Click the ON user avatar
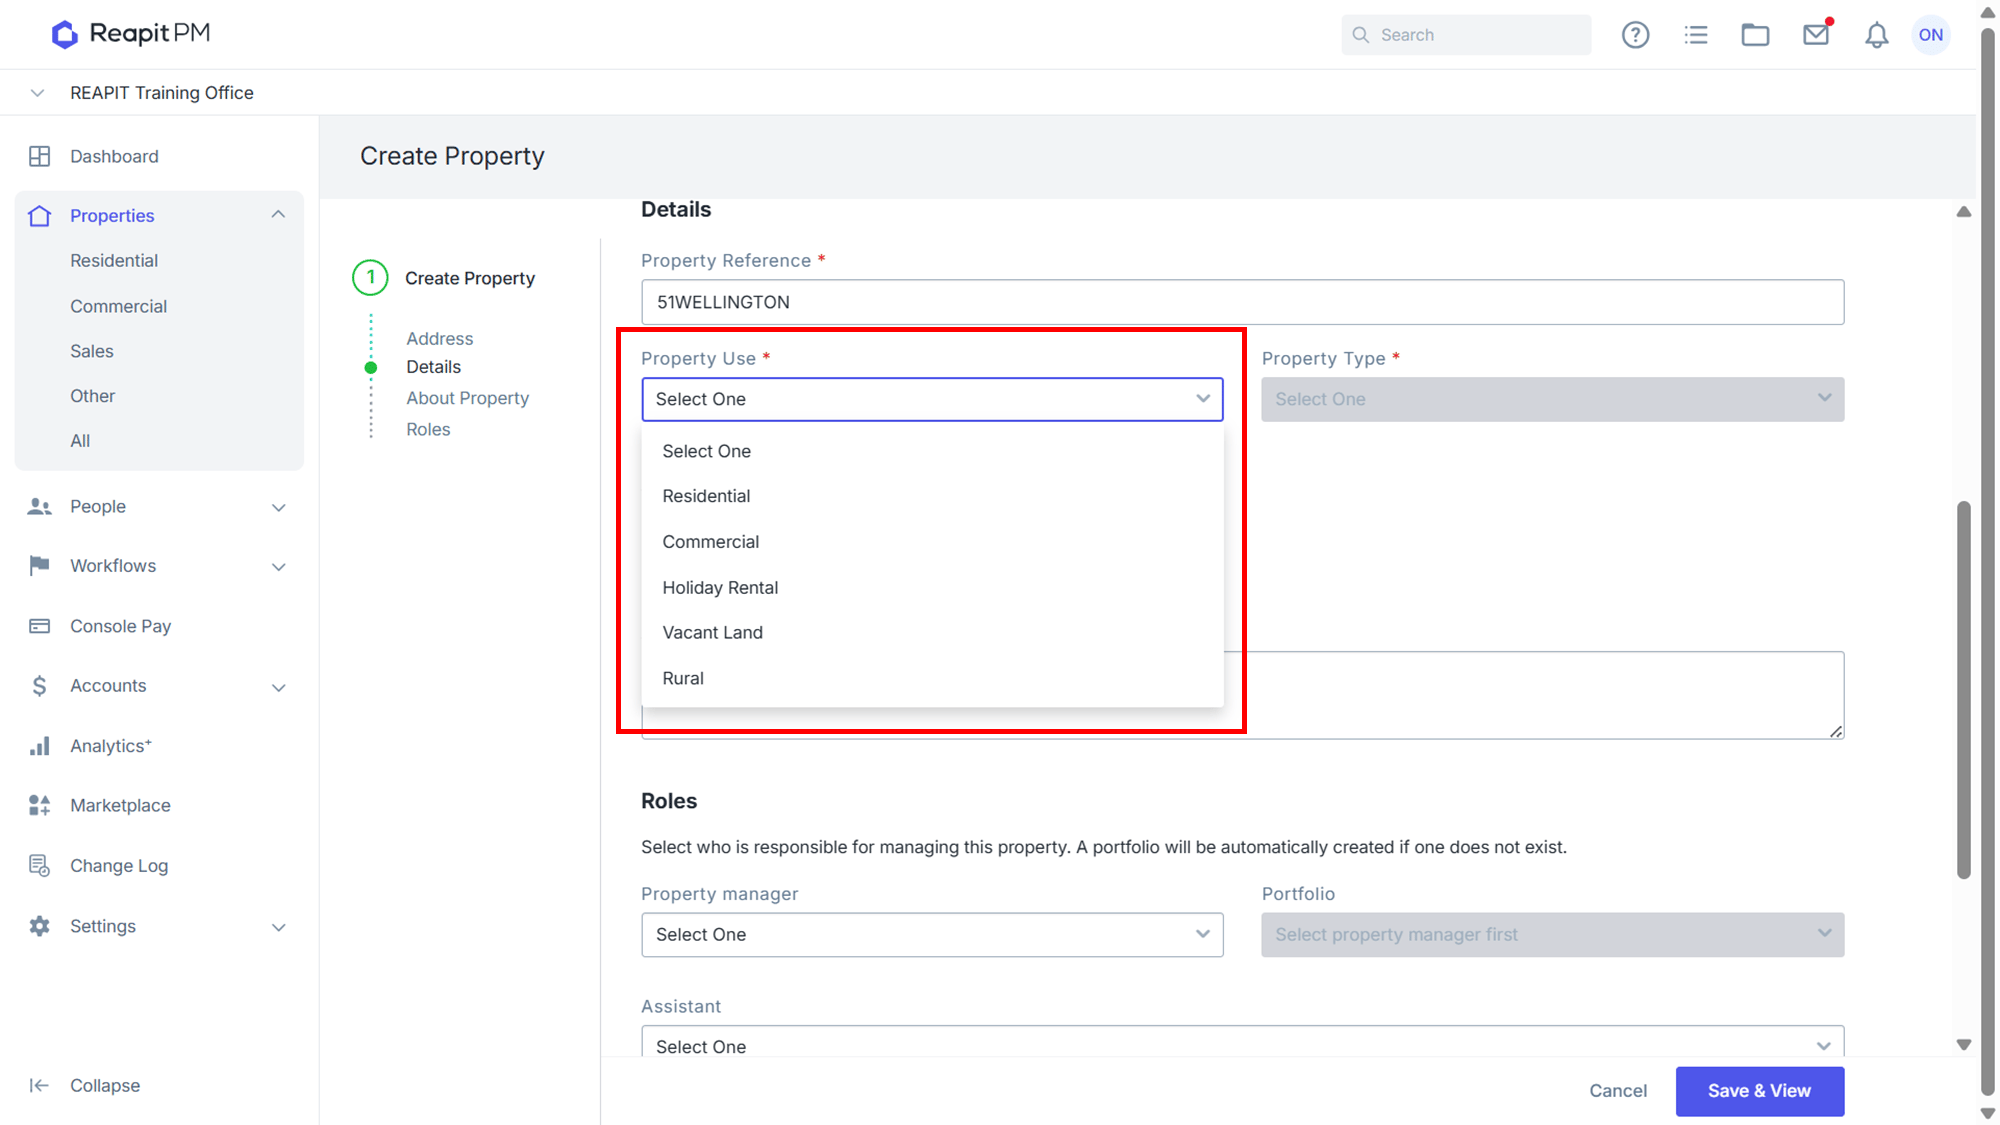This screenshot has width=2000, height=1125. 1931,35
